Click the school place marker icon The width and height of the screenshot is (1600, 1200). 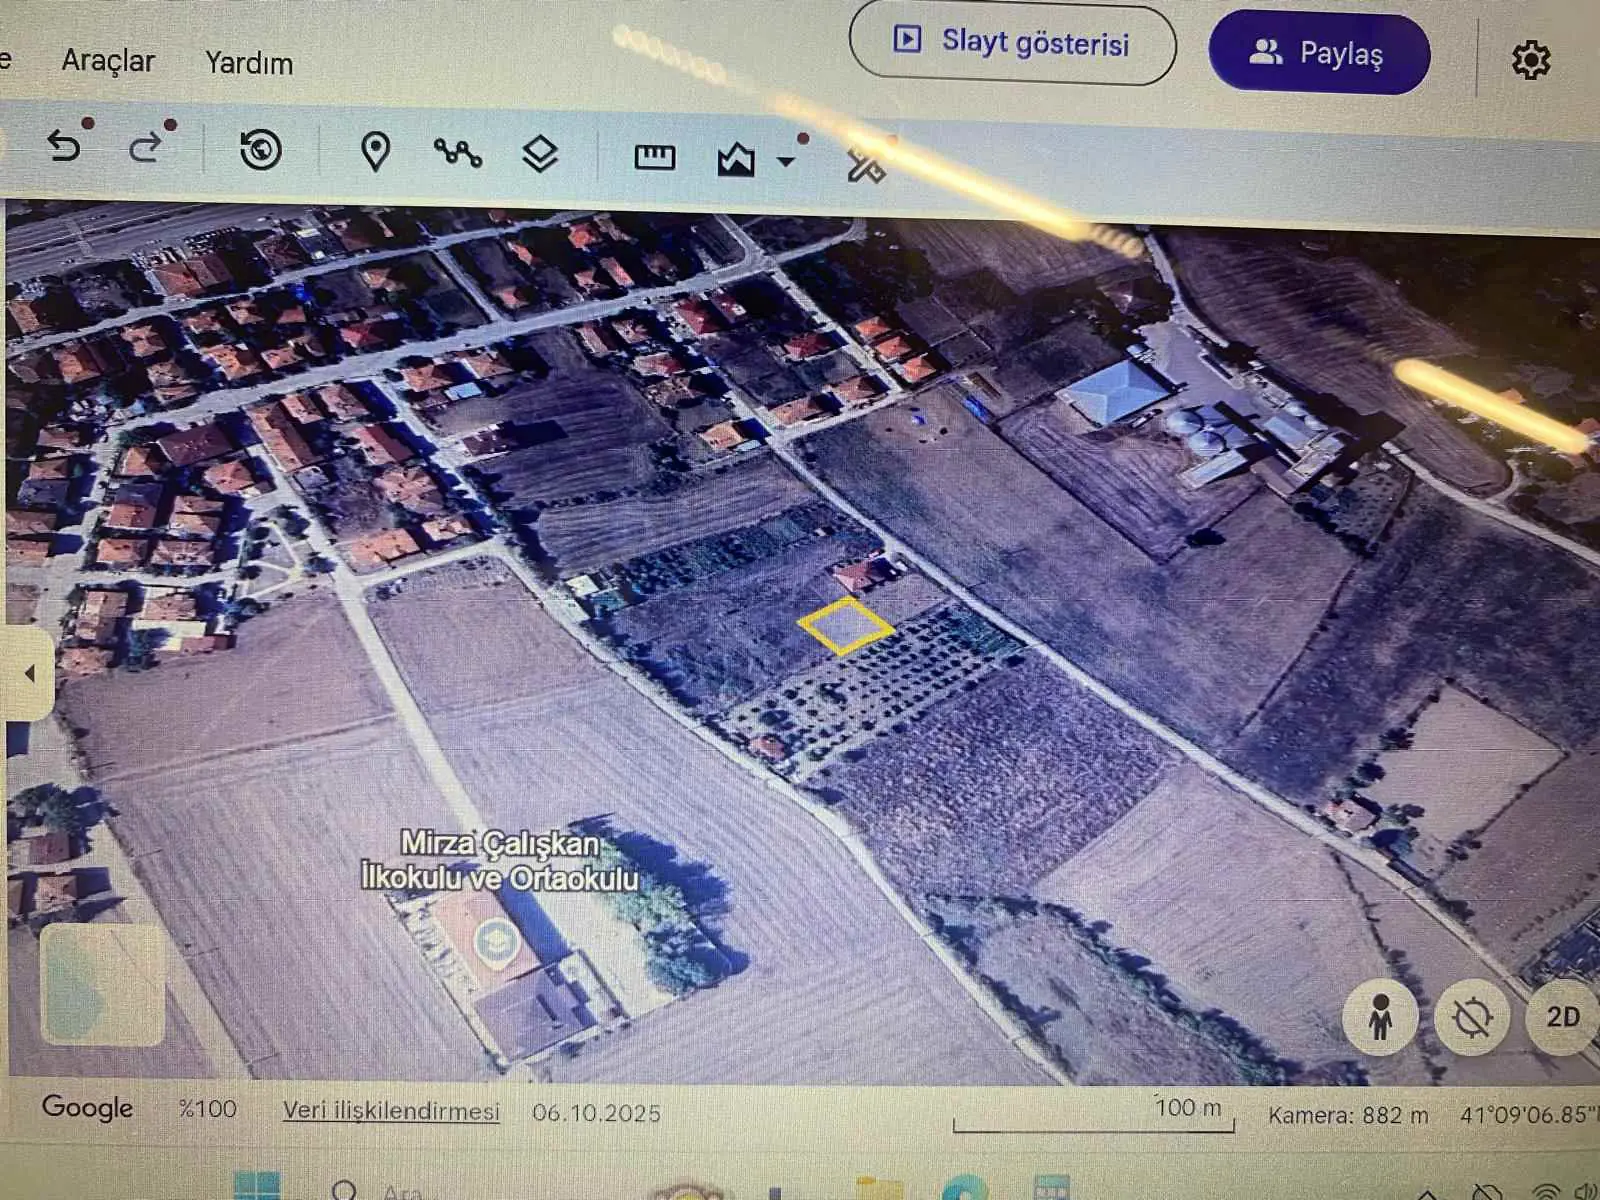496,941
